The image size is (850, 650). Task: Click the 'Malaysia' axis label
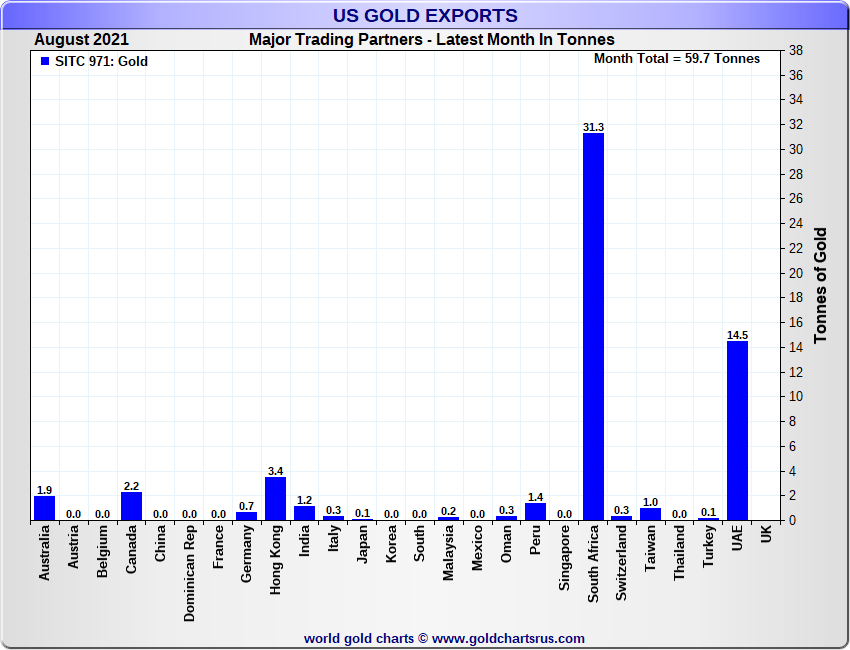coord(448,552)
